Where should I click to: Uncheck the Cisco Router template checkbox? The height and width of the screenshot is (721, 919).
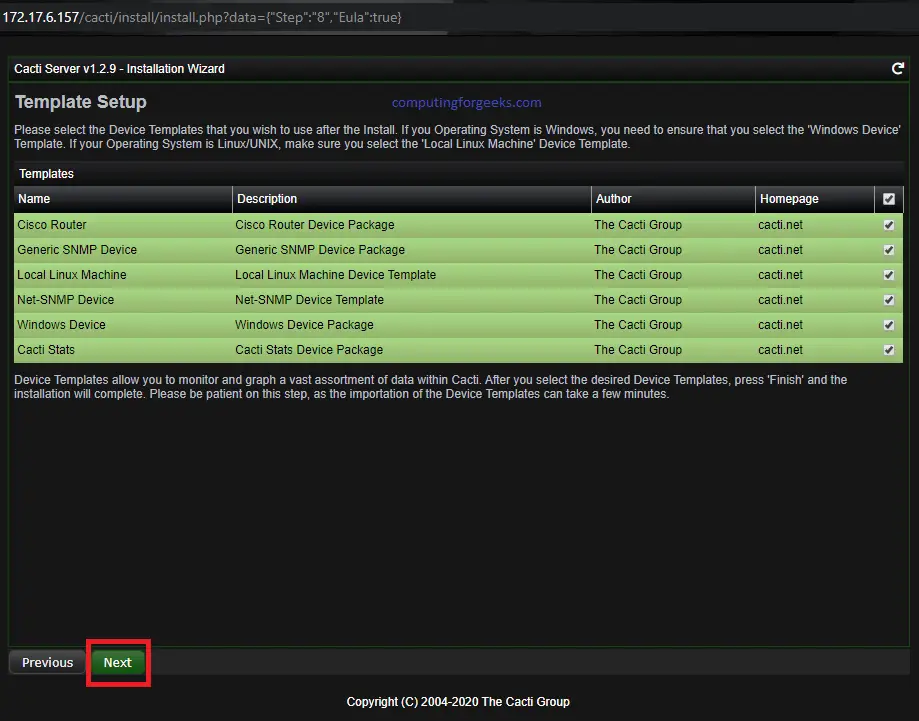click(x=889, y=225)
